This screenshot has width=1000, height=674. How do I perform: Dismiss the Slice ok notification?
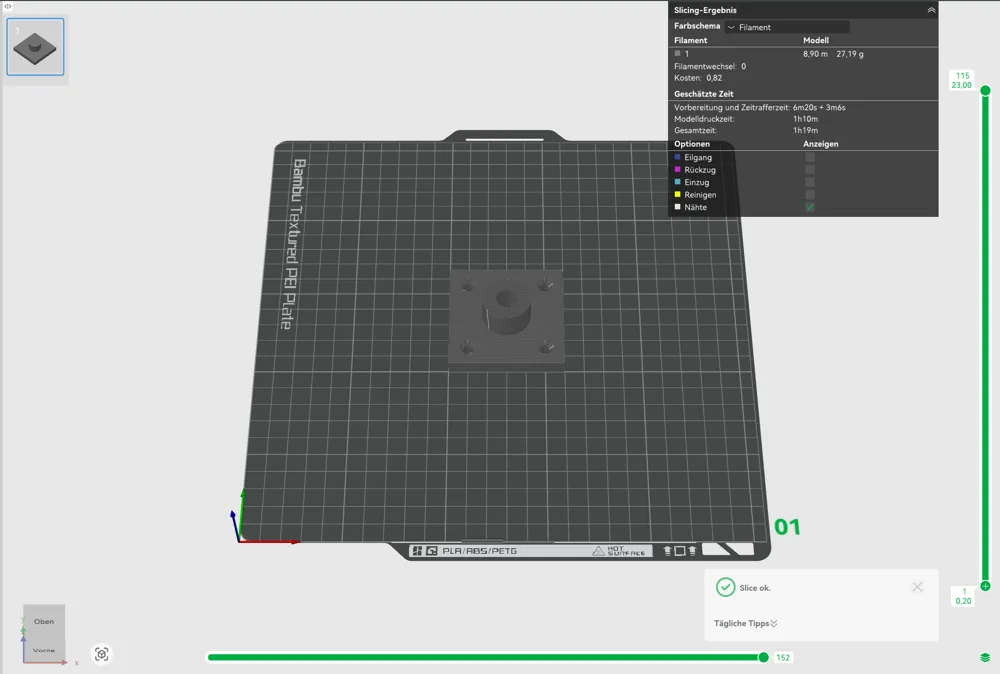[x=917, y=587]
